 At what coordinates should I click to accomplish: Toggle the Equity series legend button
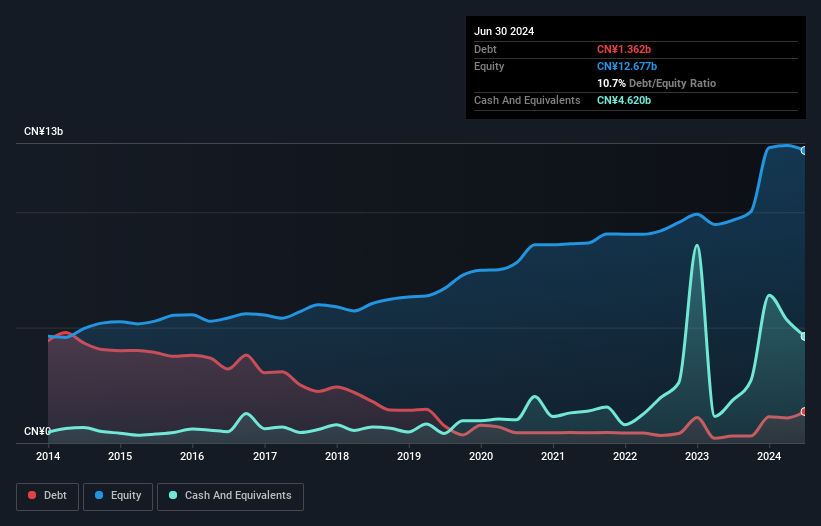pos(118,496)
